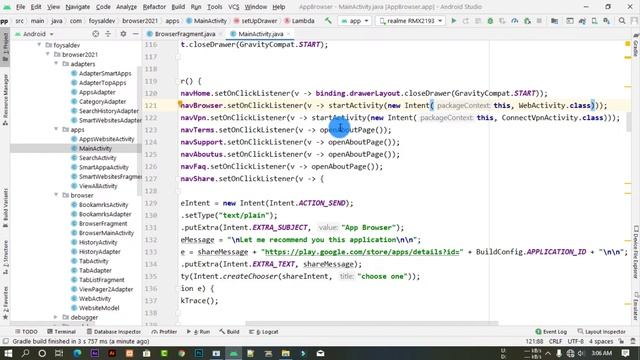Click the editor horizontal scrollbar
The image size is (640, 360).
[x=371, y=323]
